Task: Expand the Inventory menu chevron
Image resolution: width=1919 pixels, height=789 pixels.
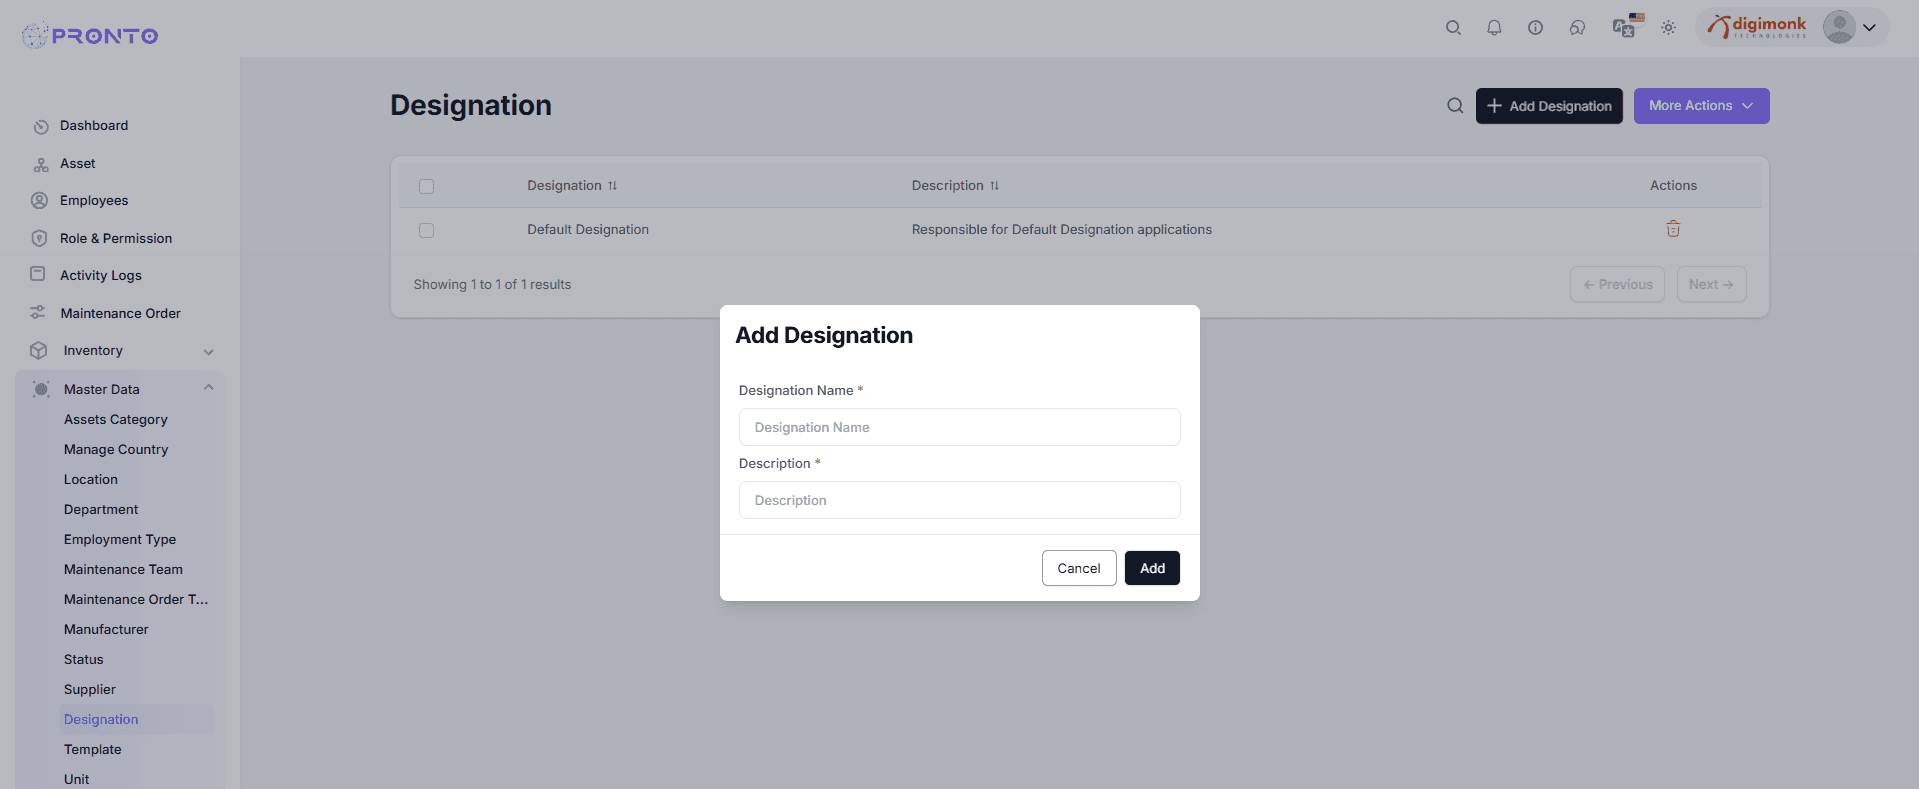Action: (x=209, y=352)
